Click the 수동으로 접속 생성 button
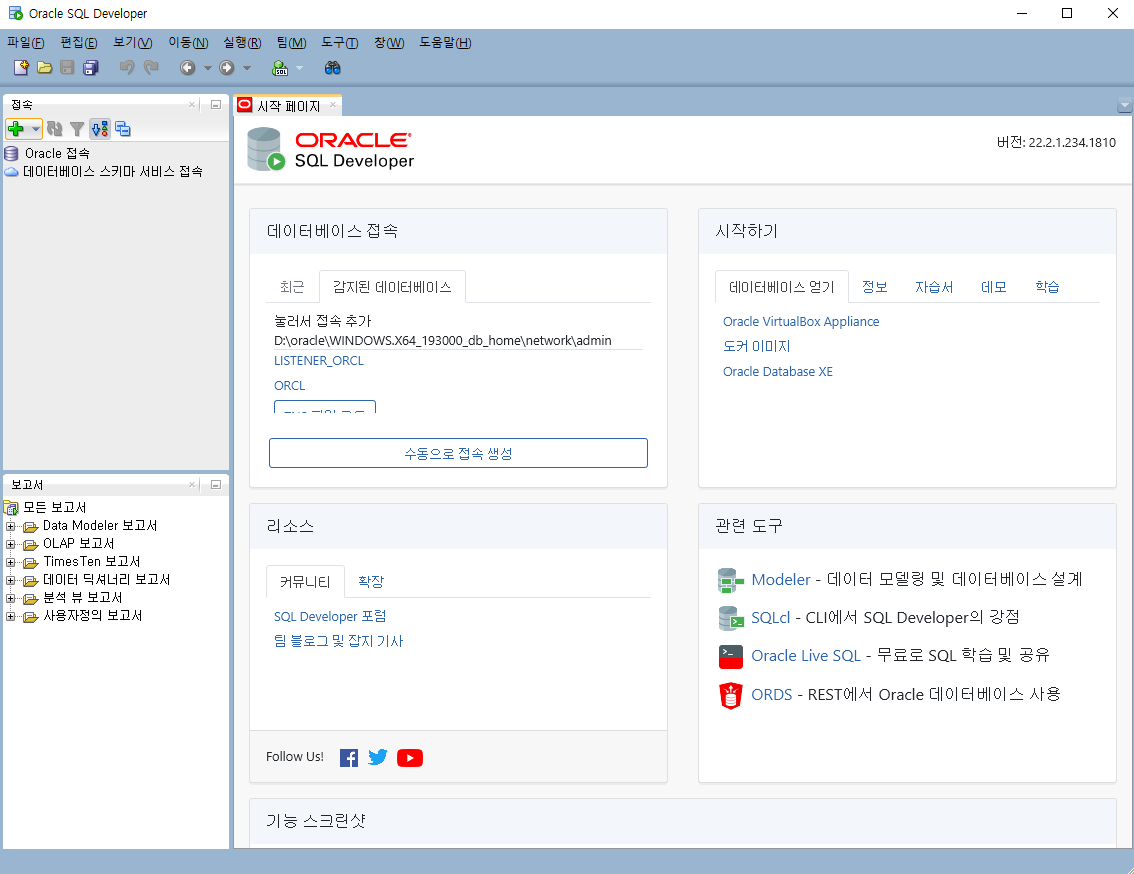1134x874 pixels. (x=459, y=453)
